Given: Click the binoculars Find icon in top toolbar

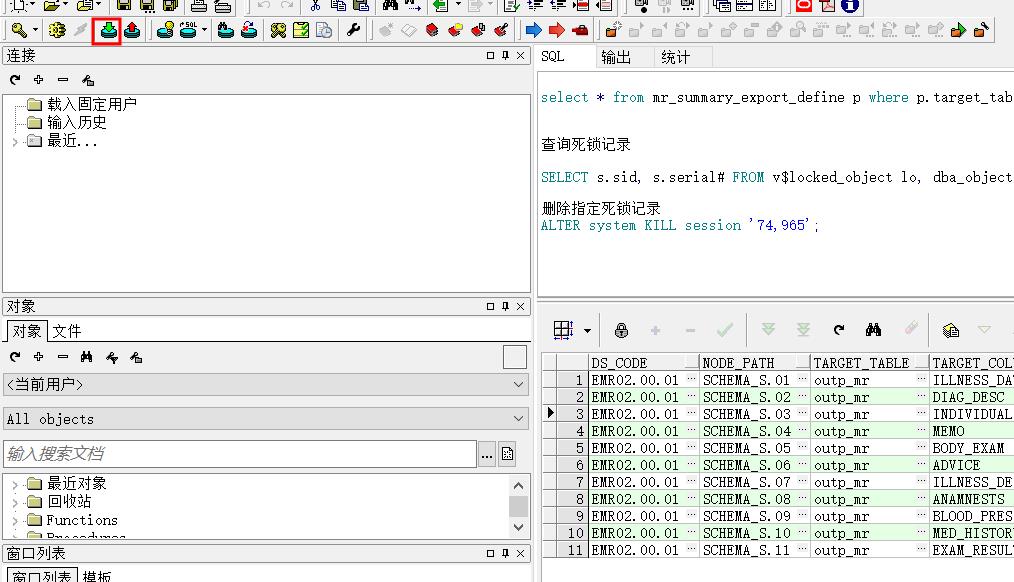Looking at the screenshot, I should [390, 5].
